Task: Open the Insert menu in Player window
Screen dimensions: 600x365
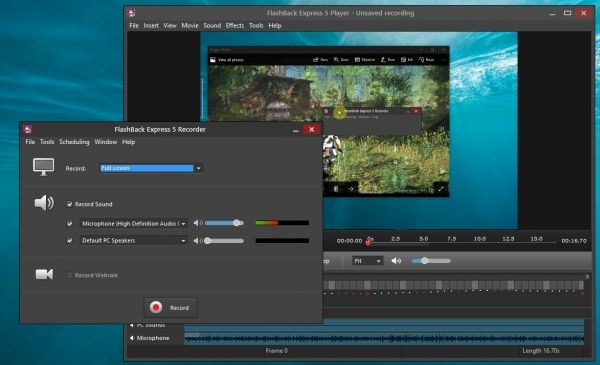Action: click(151, 26)
